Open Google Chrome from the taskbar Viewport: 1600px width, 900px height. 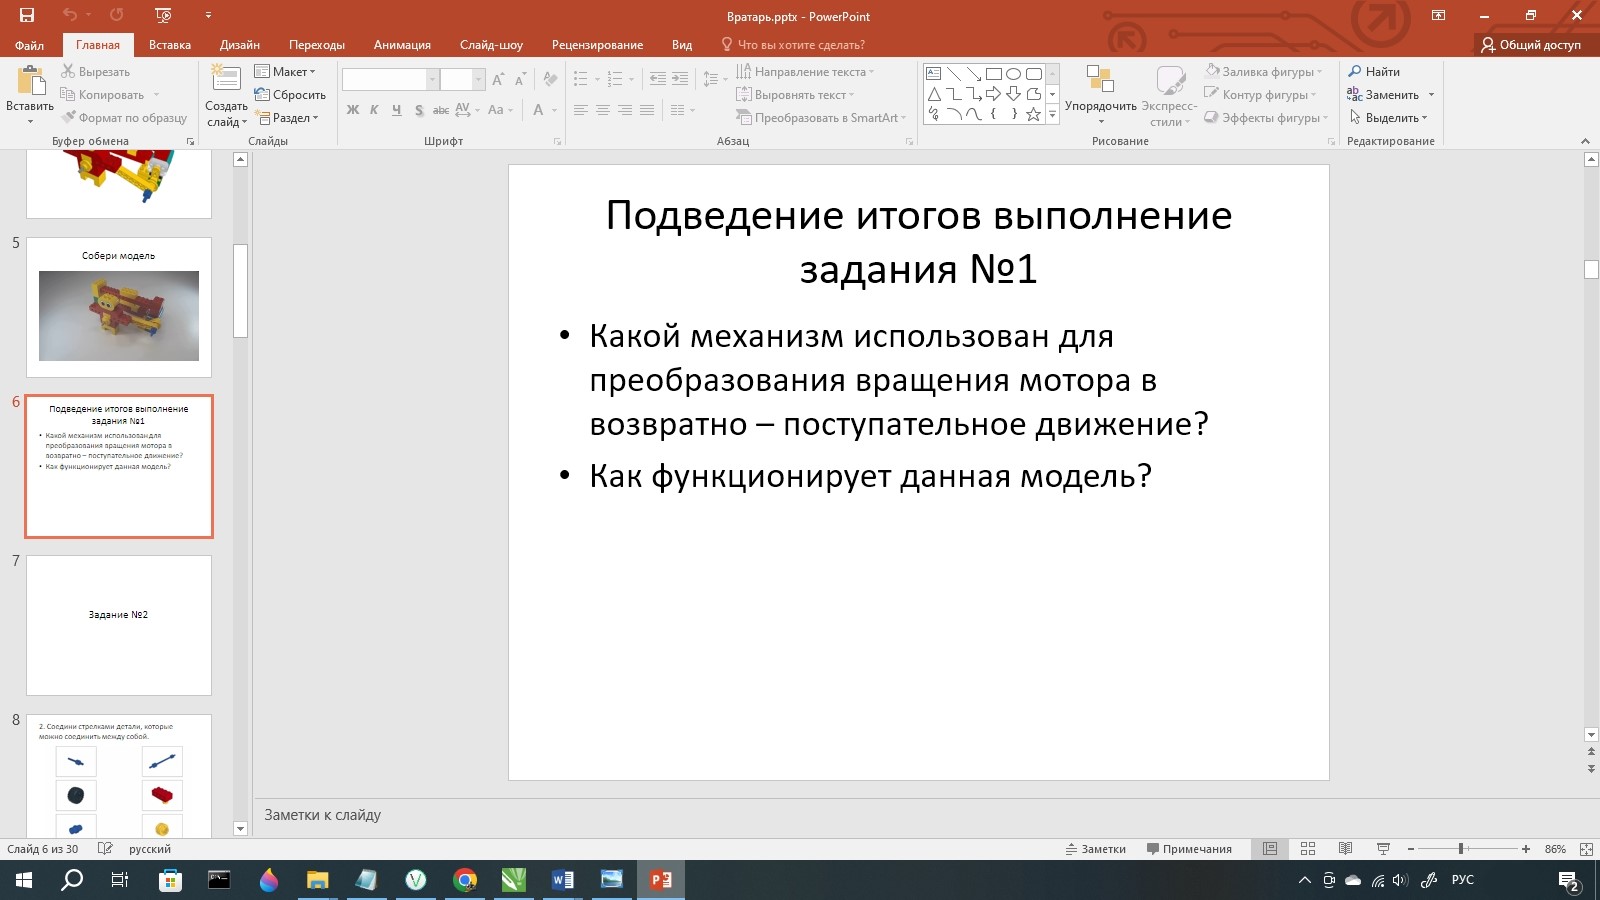click(465, 880)
